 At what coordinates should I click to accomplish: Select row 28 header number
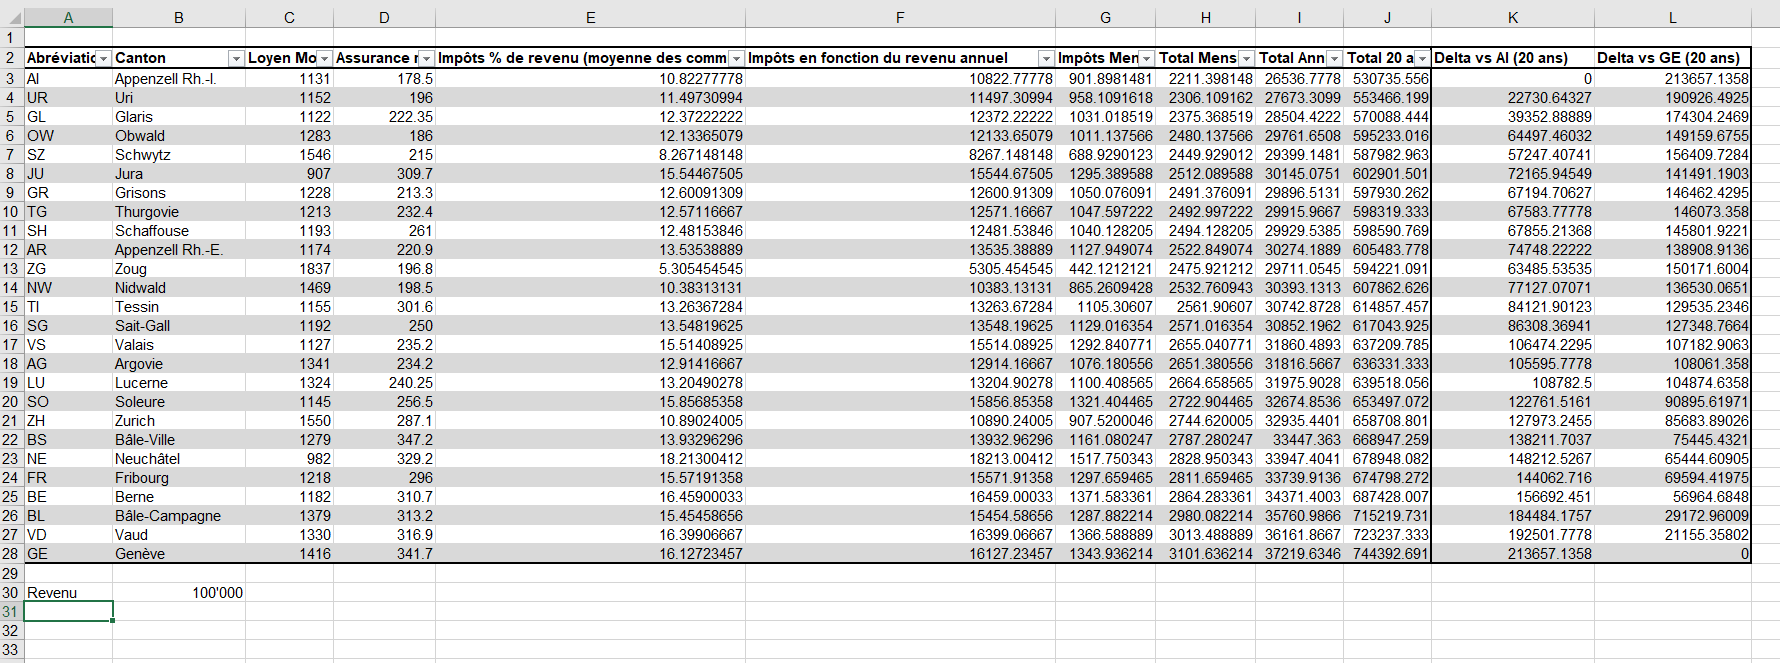(x=11, y=554)
